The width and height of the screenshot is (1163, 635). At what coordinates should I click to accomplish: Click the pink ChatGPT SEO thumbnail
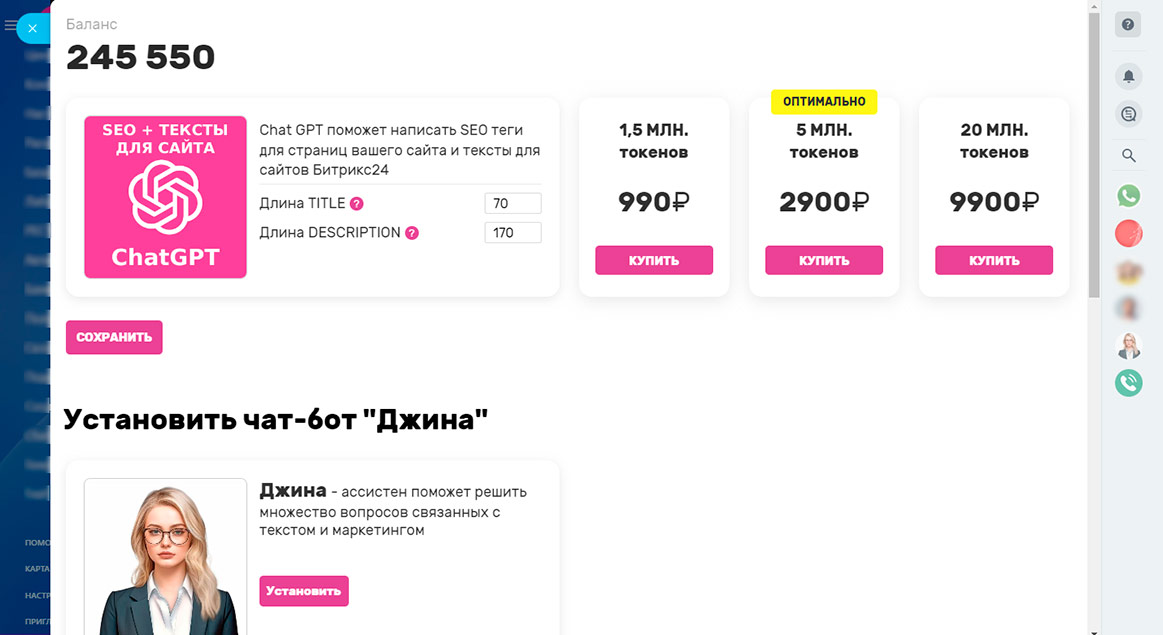point(165,197)
